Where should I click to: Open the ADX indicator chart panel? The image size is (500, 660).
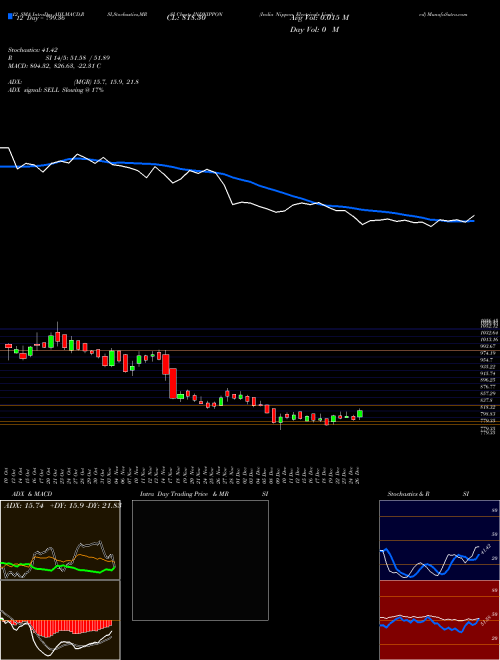pos(60,540)
